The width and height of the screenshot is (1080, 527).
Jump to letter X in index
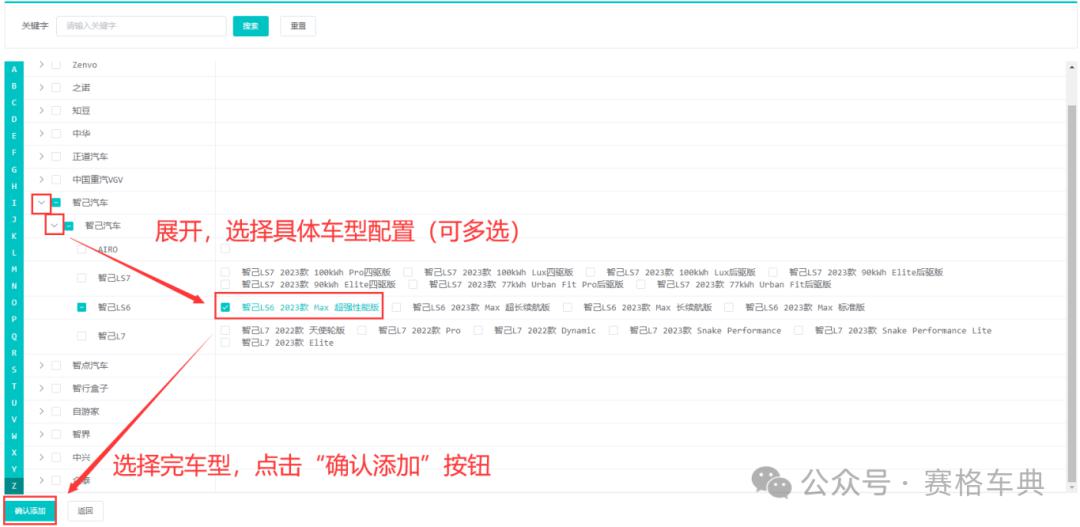click(14, 453)
